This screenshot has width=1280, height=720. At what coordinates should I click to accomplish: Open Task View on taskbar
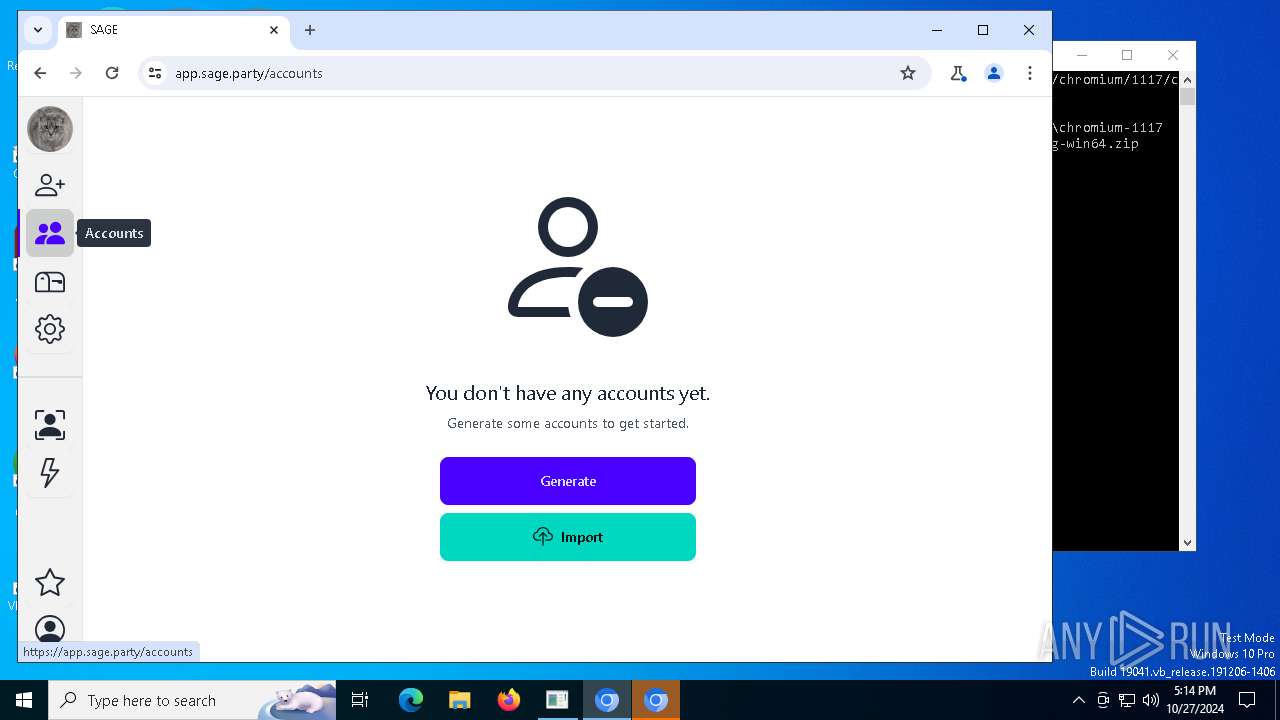point(360,700)
